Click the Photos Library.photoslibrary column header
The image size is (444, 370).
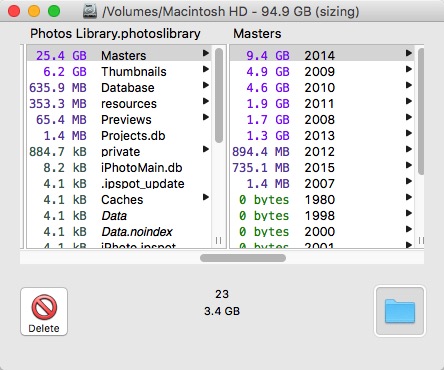(x=115, y=34)
